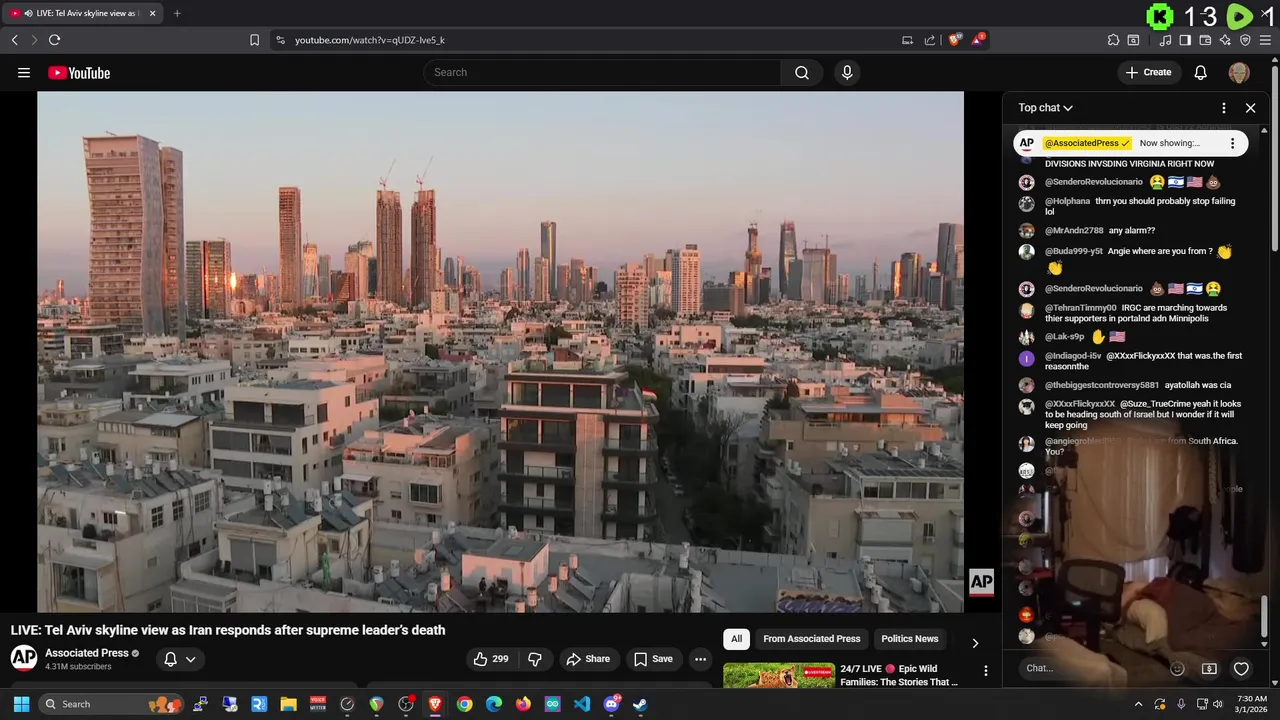Show next filter chips with arrow
1280x720 pixels.
975,643
